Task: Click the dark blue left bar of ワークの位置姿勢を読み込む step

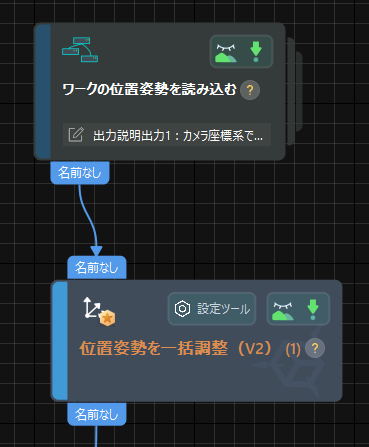Action: coord(43,91)
